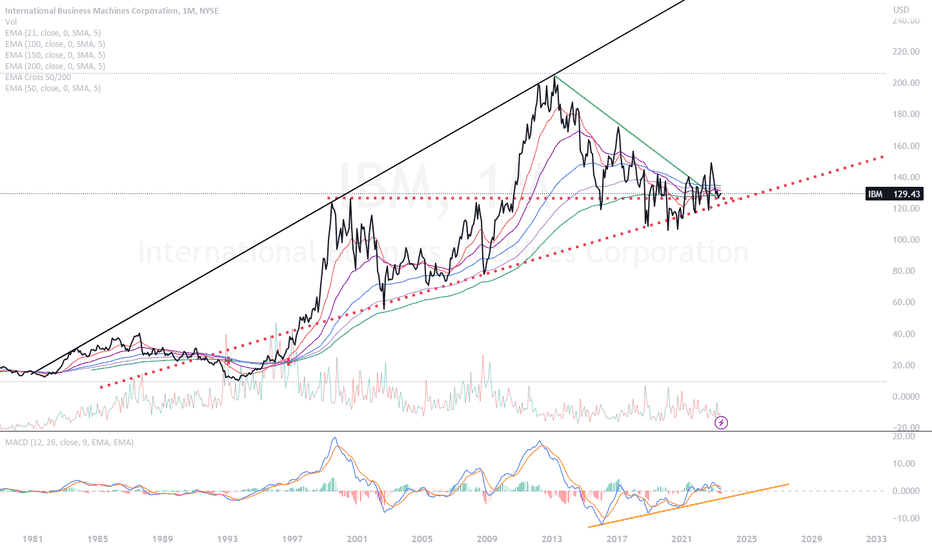The image size is (932, 550).
Task: Click the EMA Cross 50/200 legend
Action: pyautogui.click(x=38, y=77)
